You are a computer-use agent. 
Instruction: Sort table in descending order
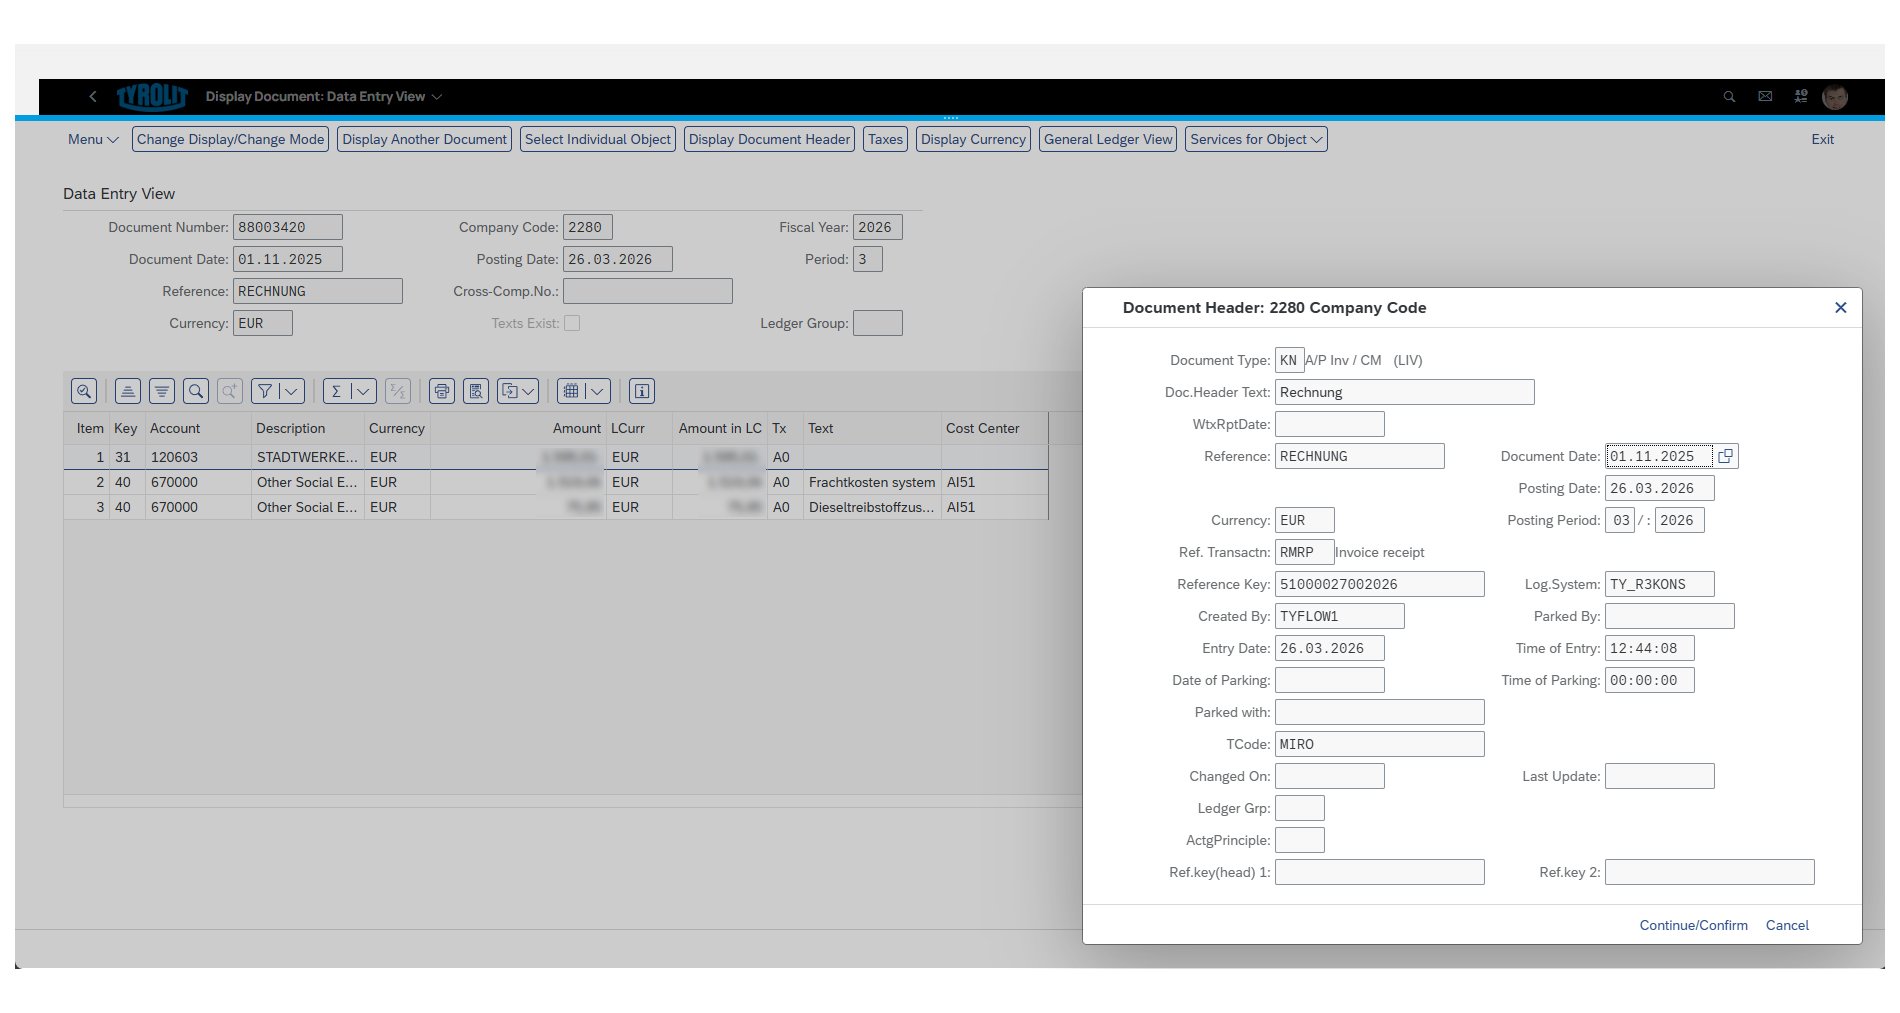pyautogui.click(x=162, y=391)
